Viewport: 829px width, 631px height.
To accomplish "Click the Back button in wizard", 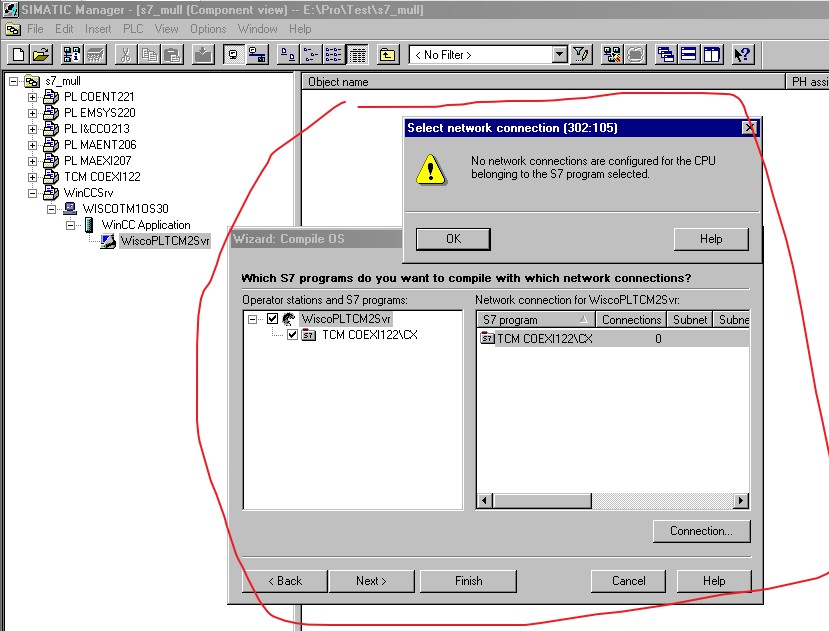I will pos(285,581).
